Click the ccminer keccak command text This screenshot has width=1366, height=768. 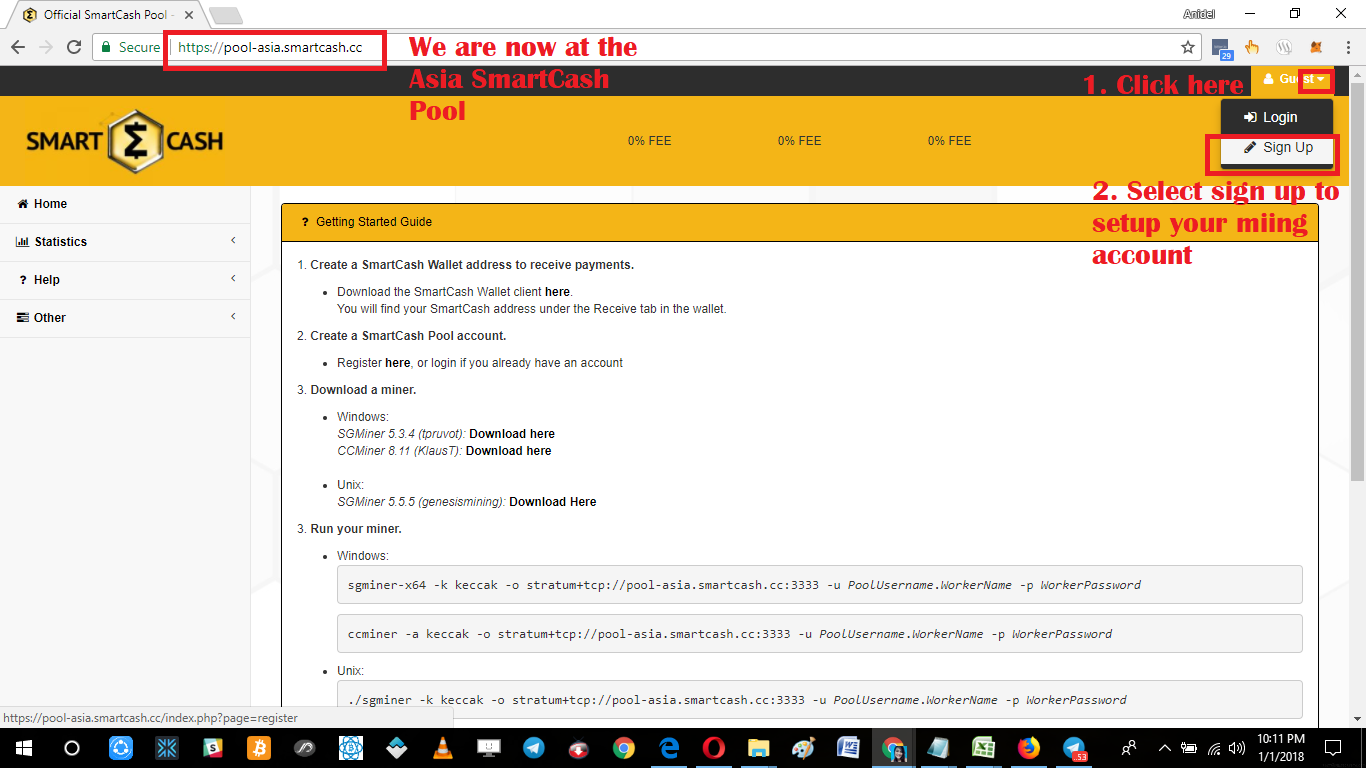click(730, 634)
